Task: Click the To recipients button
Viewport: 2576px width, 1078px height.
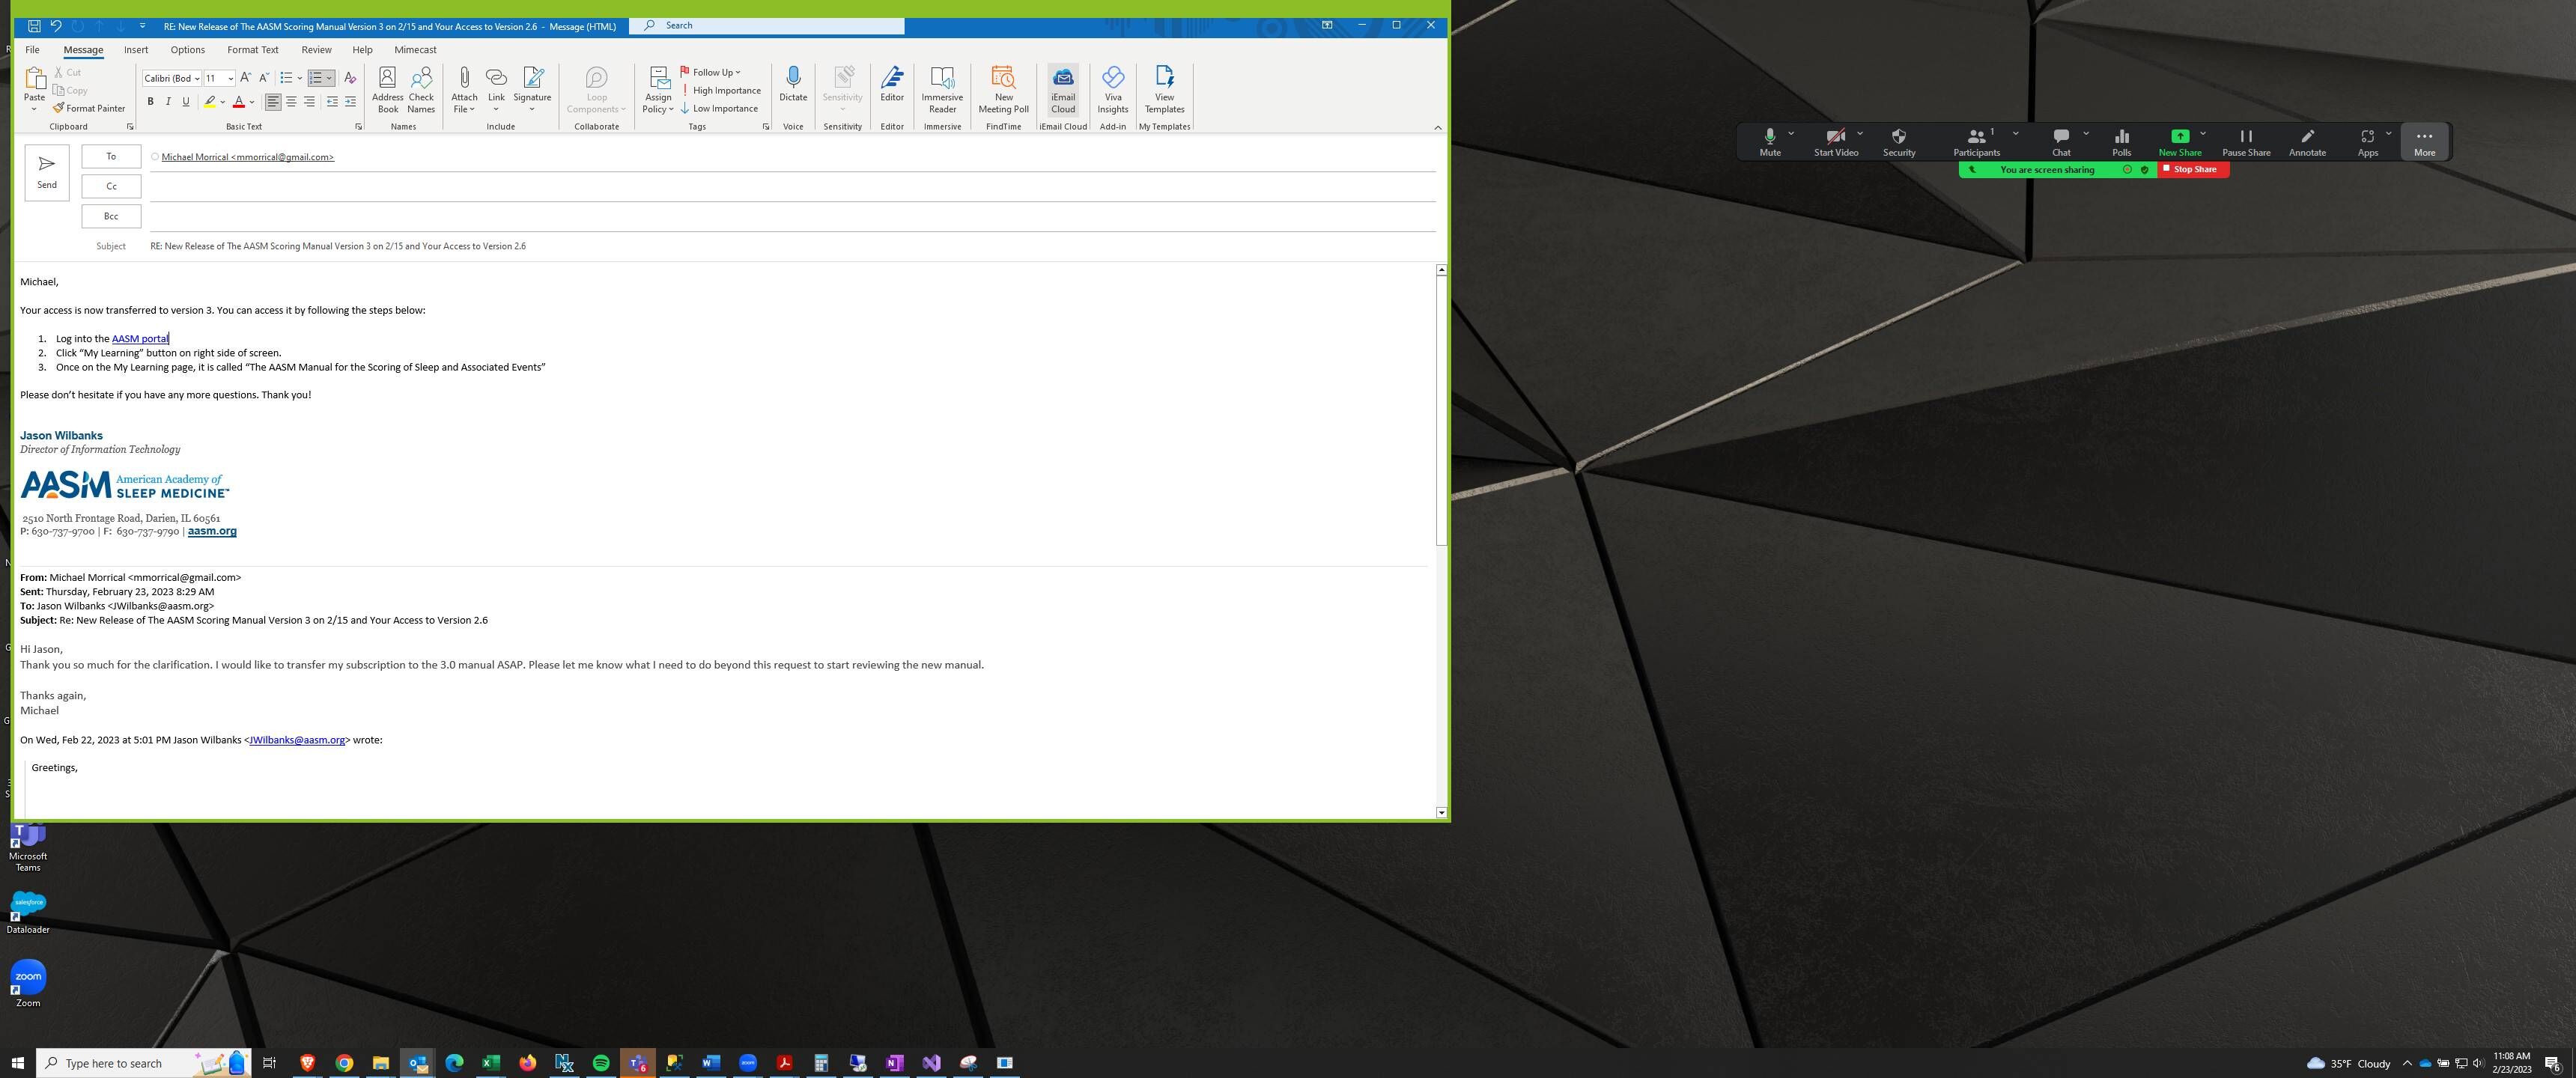Action: 111,156
